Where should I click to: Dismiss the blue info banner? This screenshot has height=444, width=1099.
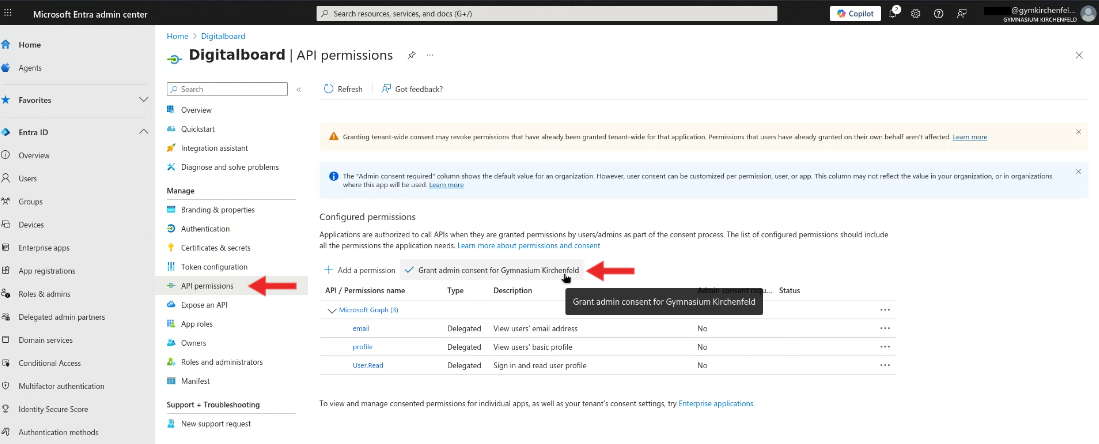[x=1078, y=171]
